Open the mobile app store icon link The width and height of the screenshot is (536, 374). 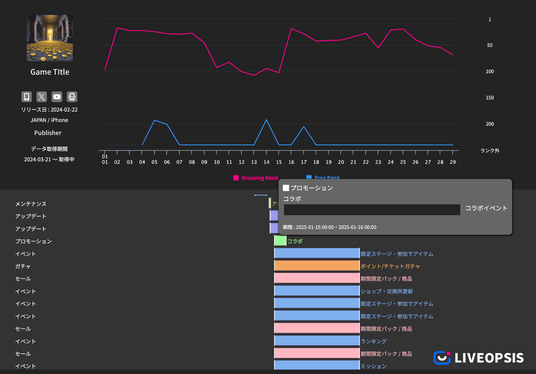coord(27,97)
